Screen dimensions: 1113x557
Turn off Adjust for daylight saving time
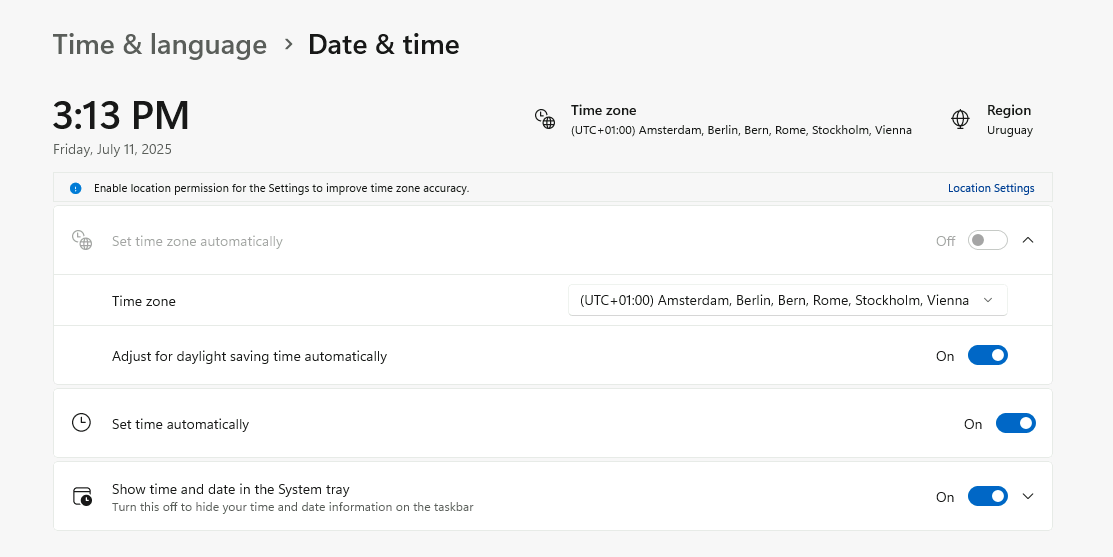[987, 356]
